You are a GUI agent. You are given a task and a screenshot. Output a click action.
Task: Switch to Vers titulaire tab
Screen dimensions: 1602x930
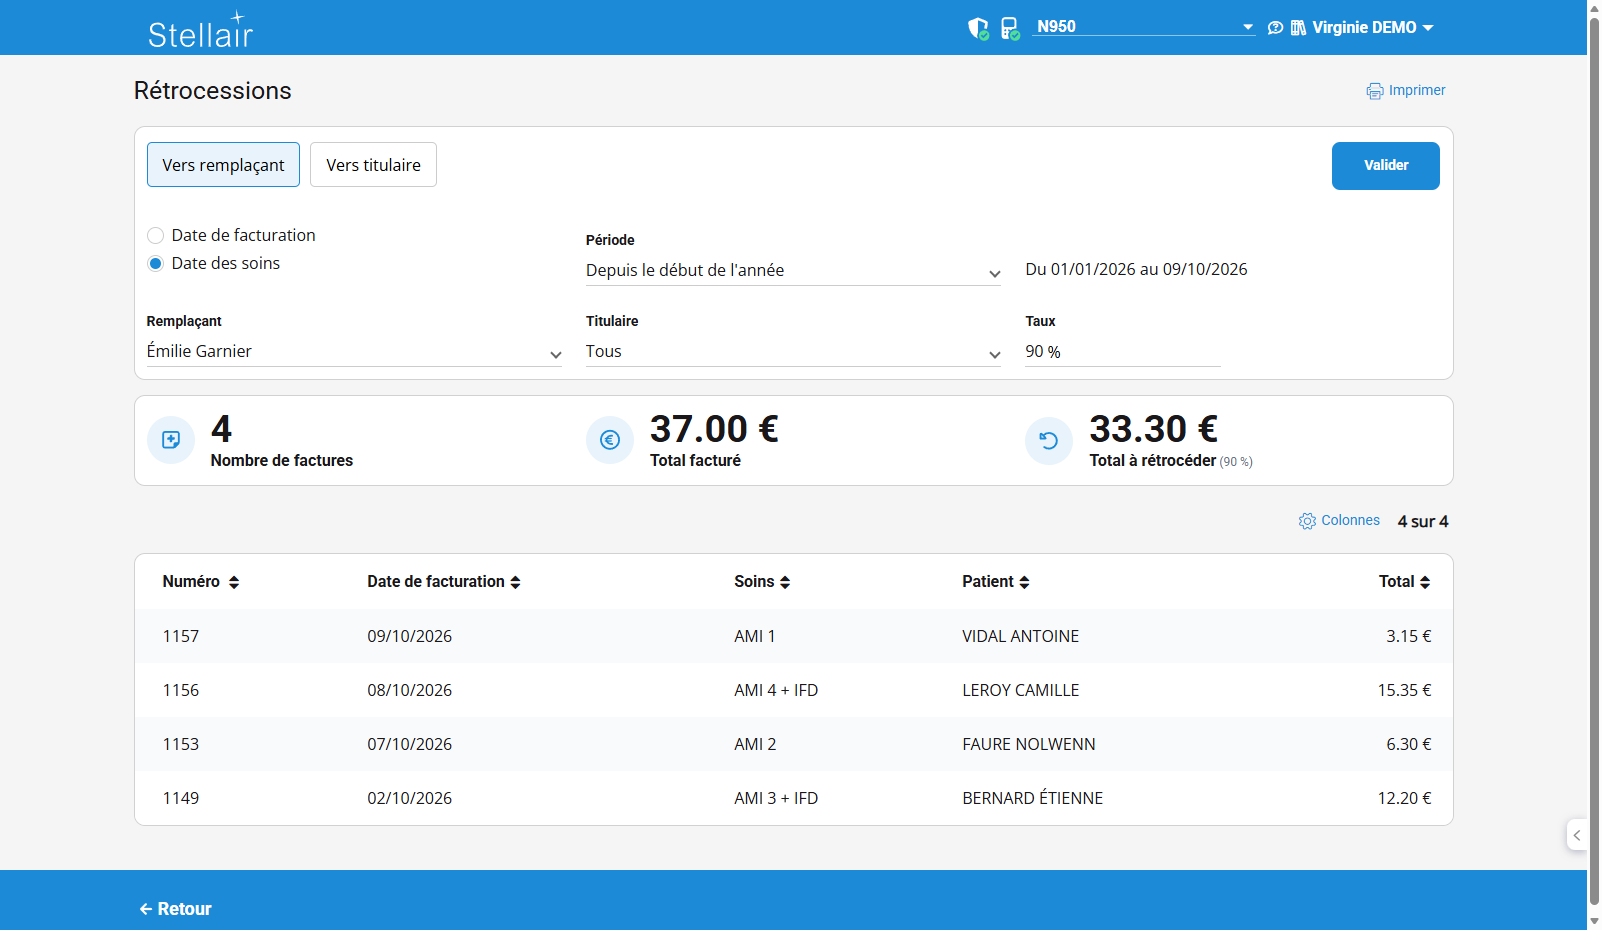[x=373, y=165]
